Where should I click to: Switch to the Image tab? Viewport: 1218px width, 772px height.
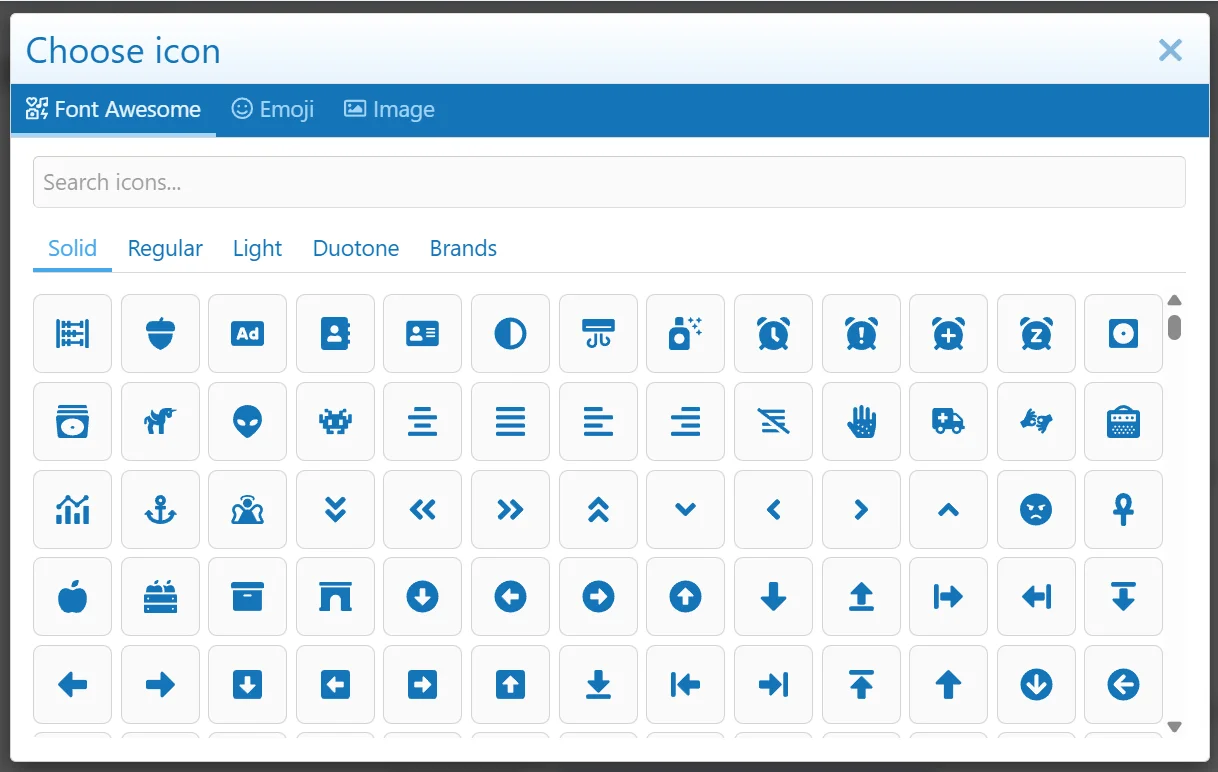tap(389, 110)
